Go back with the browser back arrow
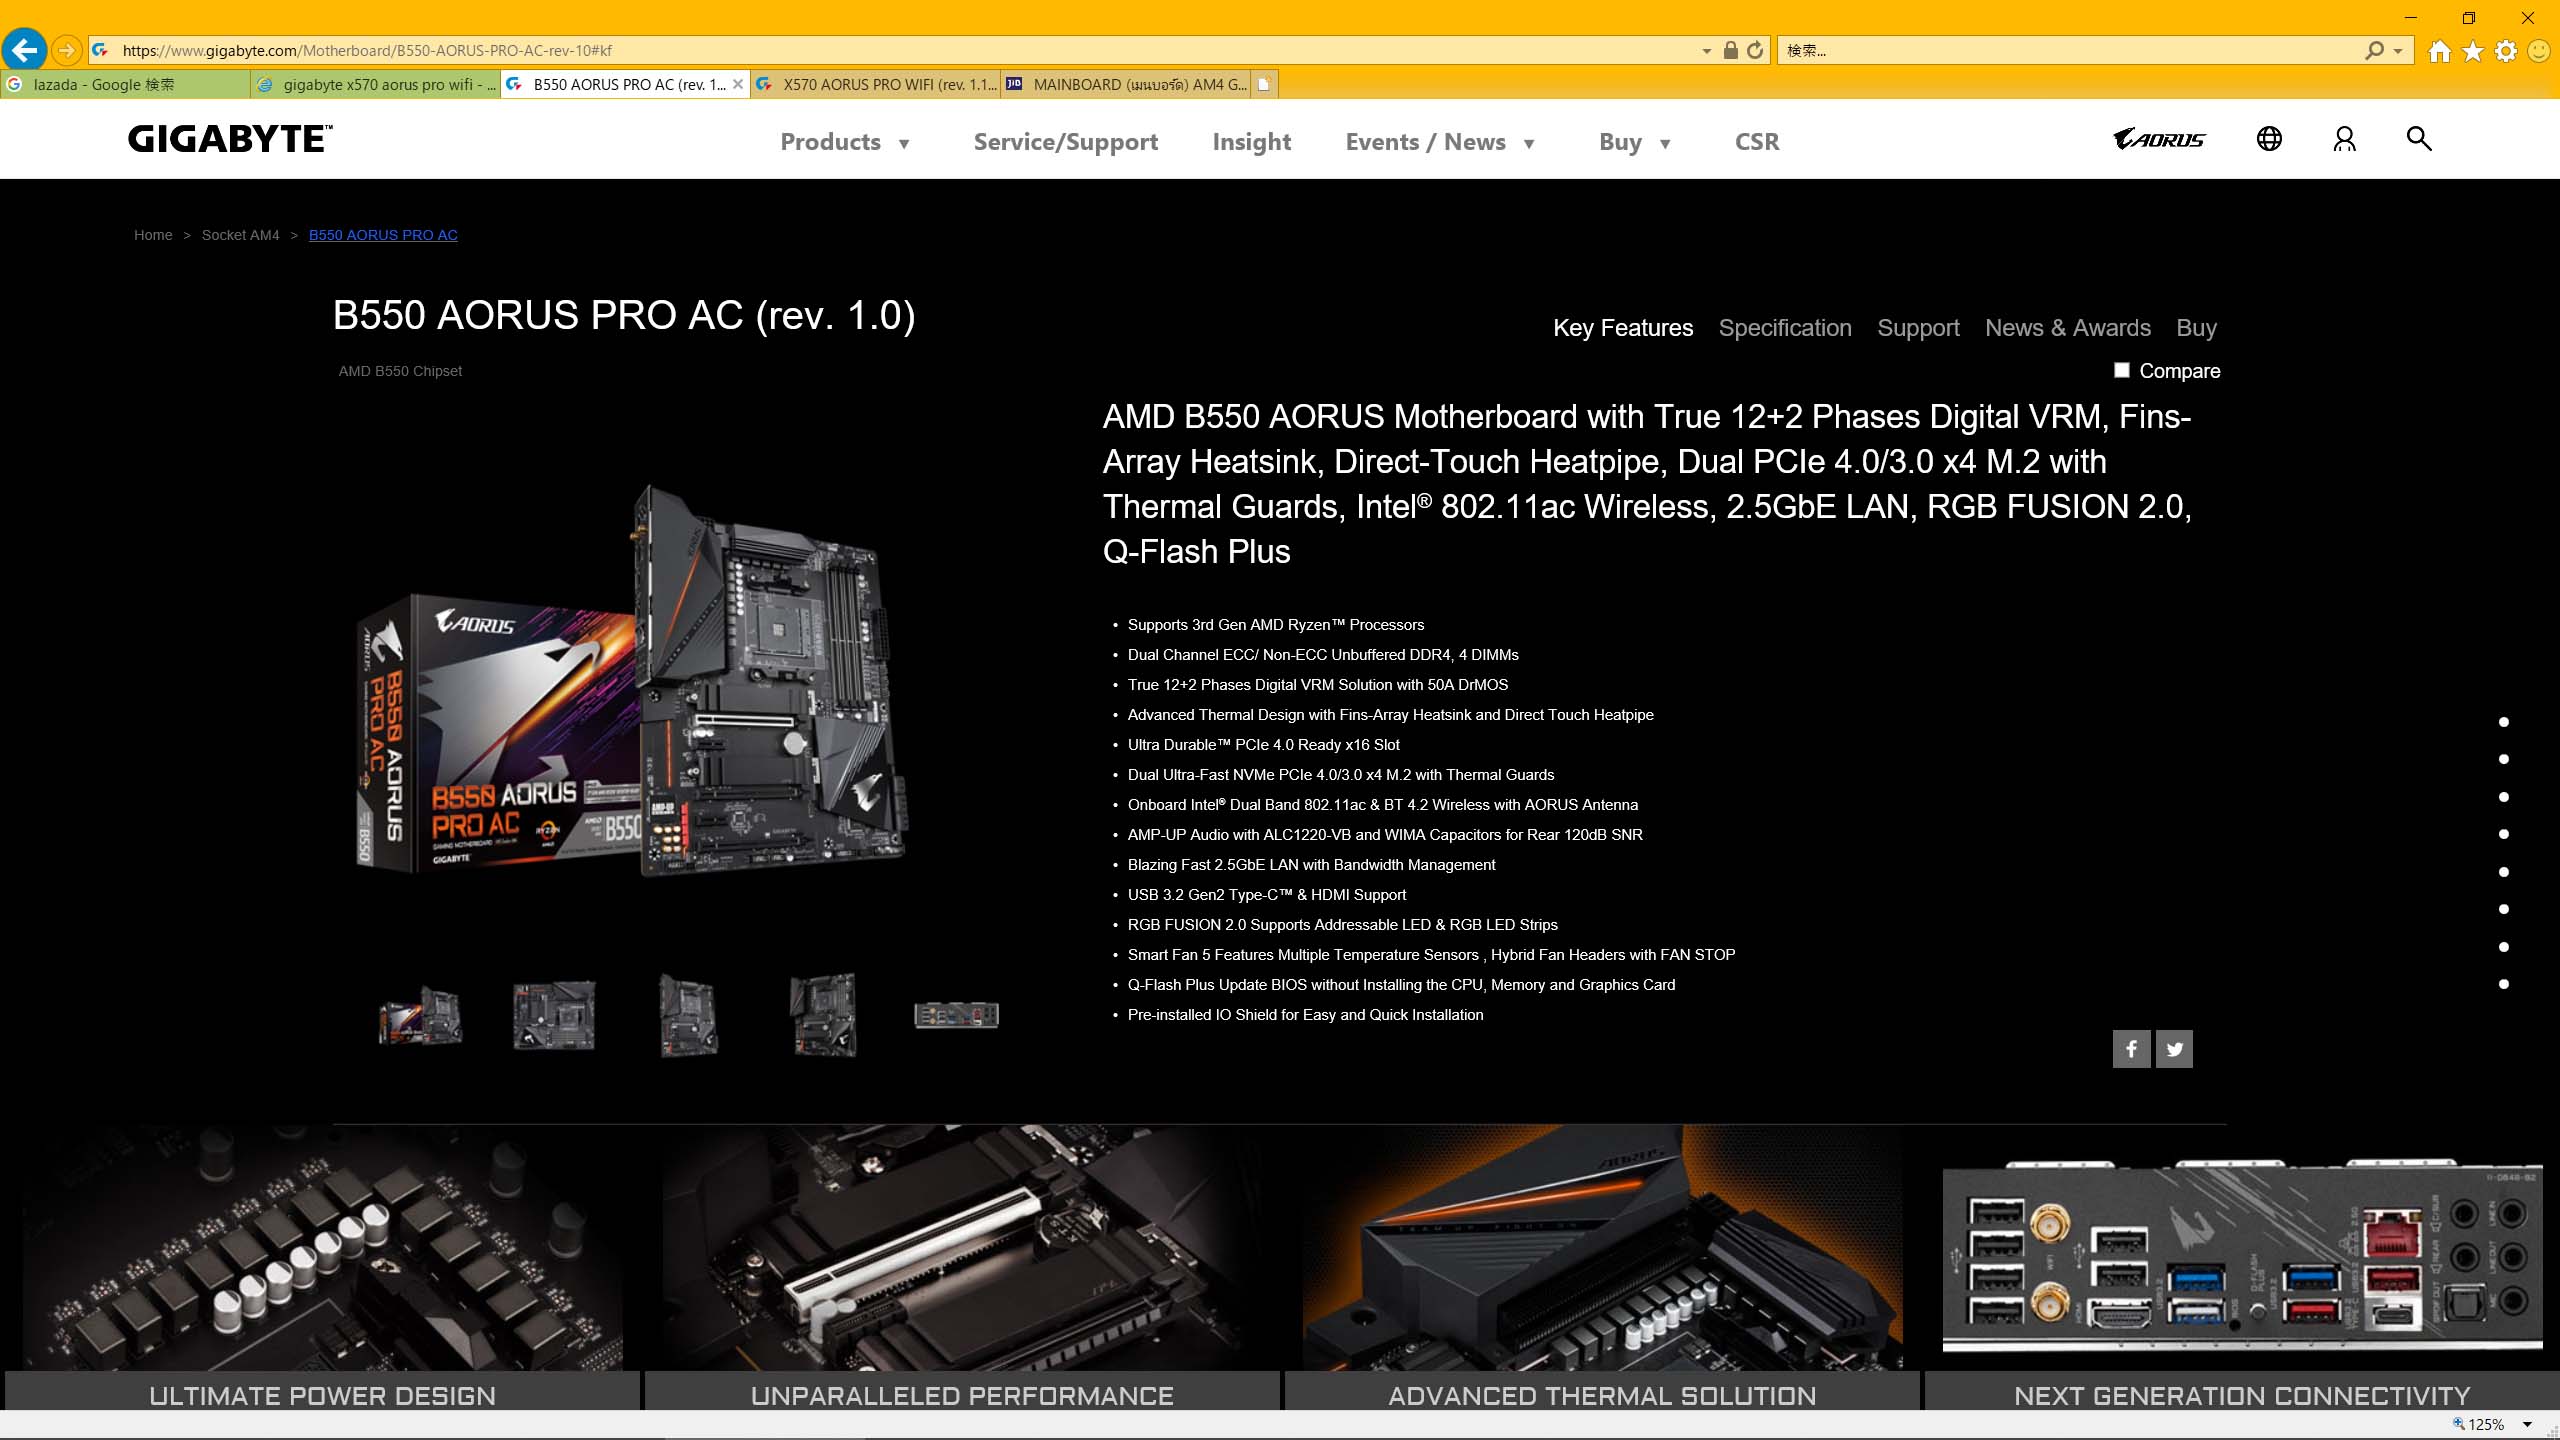This screenshot has height=1440, width=2560. click(24, 49)
